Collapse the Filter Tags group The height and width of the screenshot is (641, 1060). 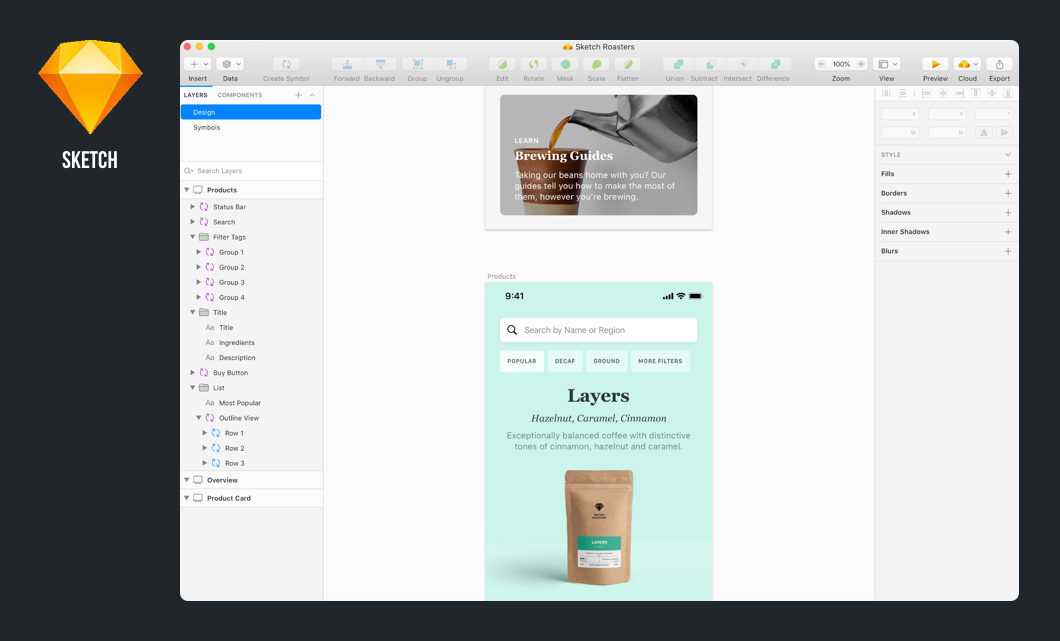[193, 237]
